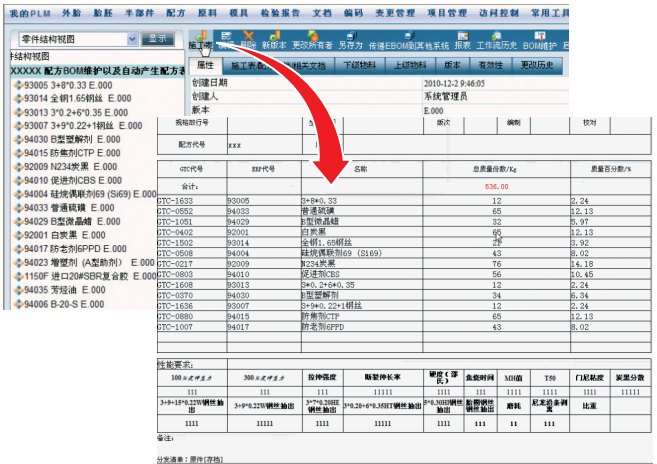Open the 变更管理 menu
The width and height of the screenshot is (657, 464).
(395, 13)
